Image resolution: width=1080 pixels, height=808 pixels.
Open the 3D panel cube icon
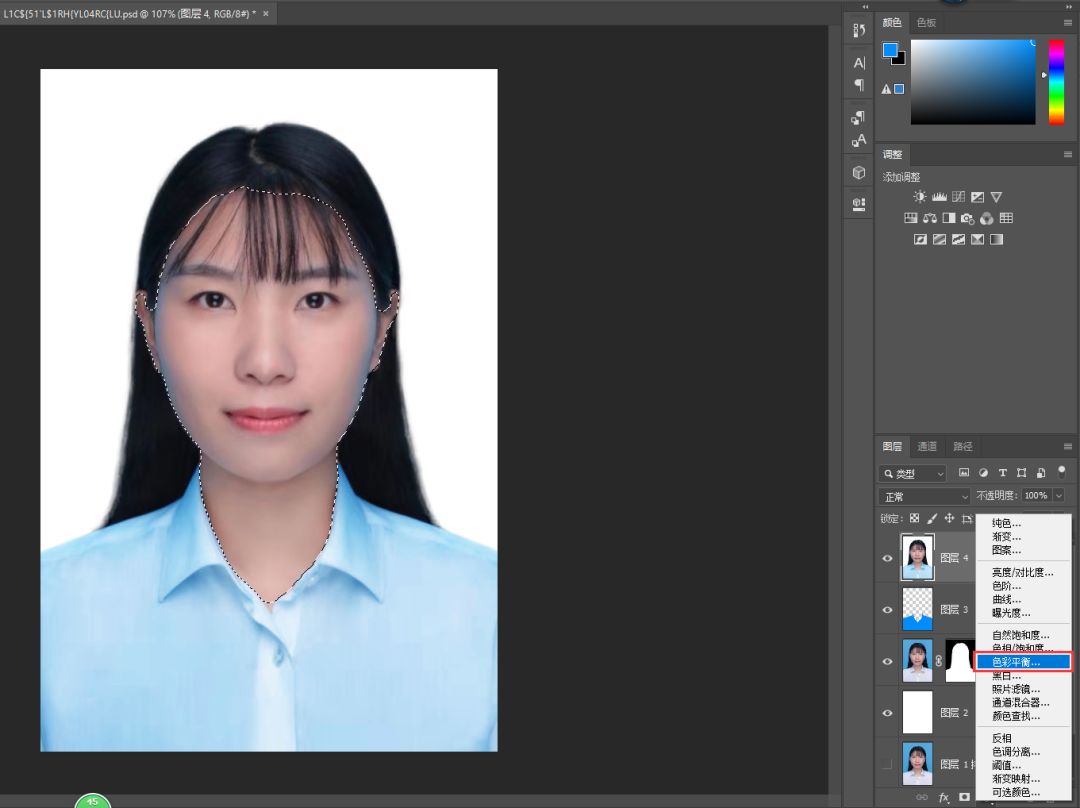pos(859,172)
